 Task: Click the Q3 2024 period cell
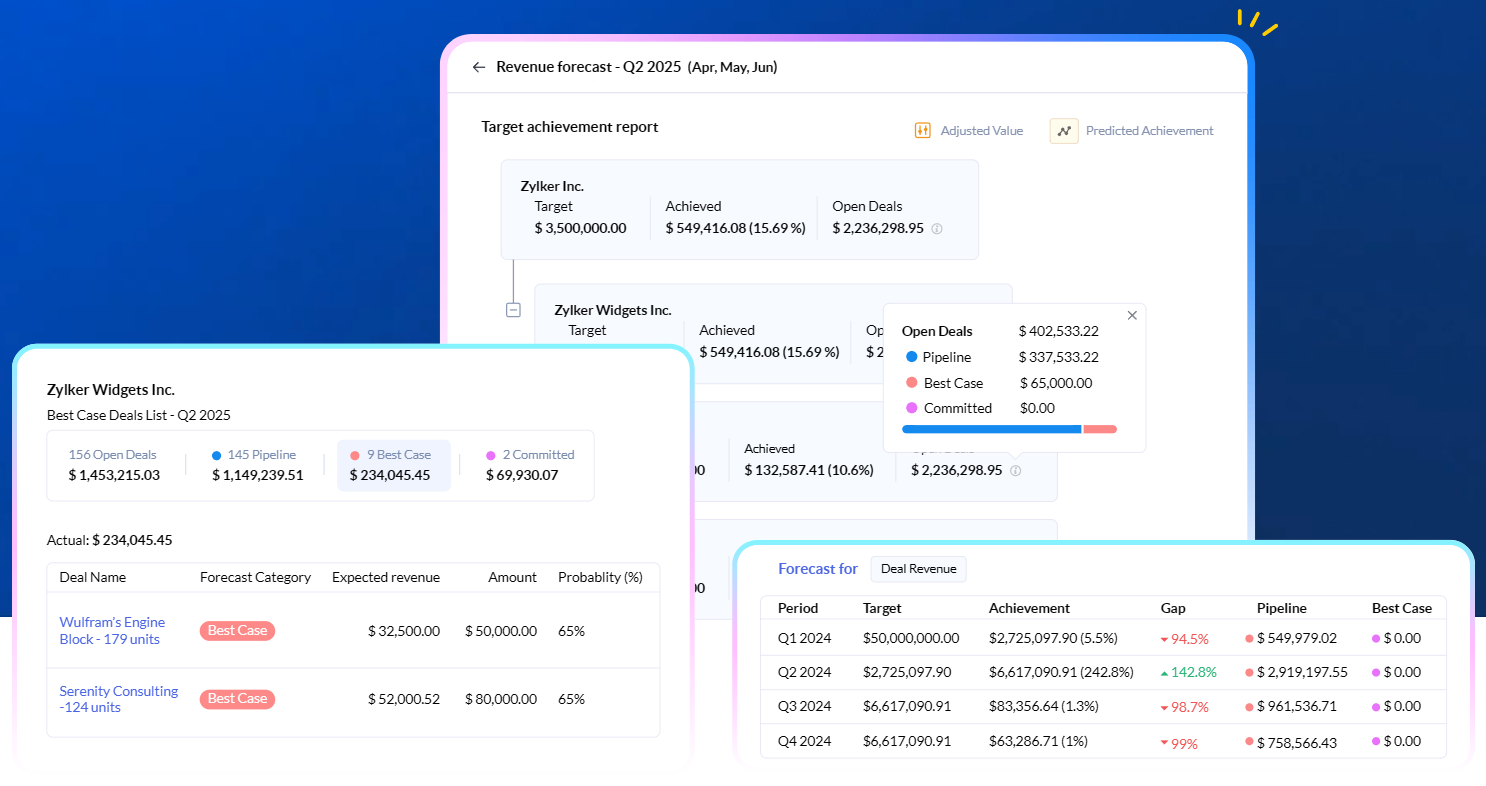pyautogui.click(x=805, y=706)
